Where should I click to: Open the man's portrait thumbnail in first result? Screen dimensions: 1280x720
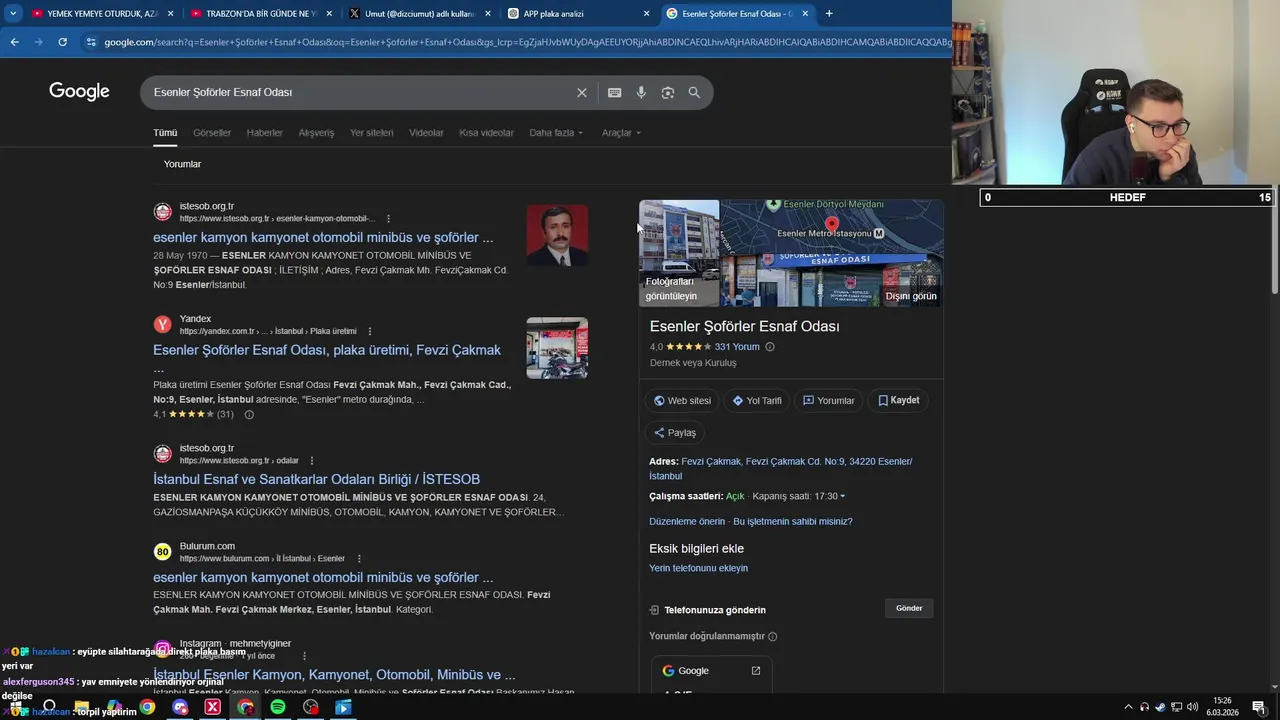pos(557,236)
